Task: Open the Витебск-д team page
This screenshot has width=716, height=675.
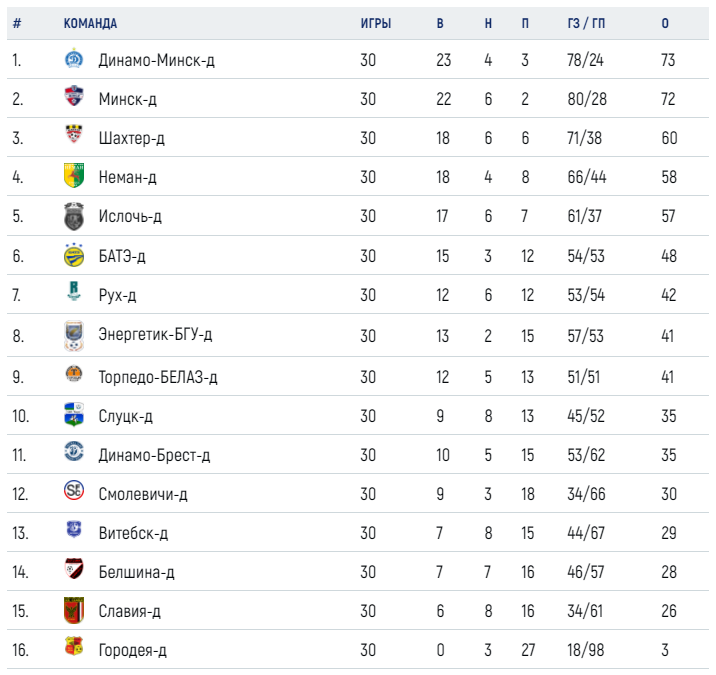Action: click(133, 534)
